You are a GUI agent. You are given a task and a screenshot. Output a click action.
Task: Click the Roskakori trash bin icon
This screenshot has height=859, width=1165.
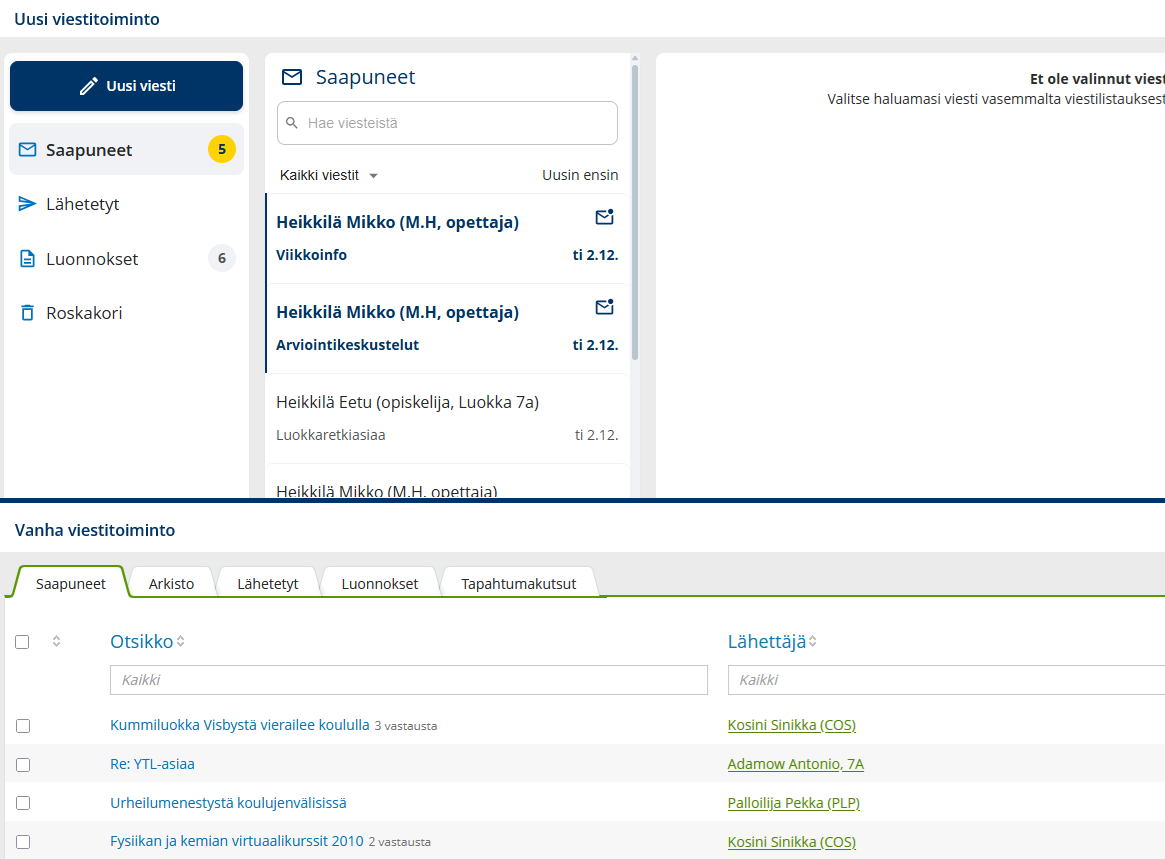coord(27,313)
